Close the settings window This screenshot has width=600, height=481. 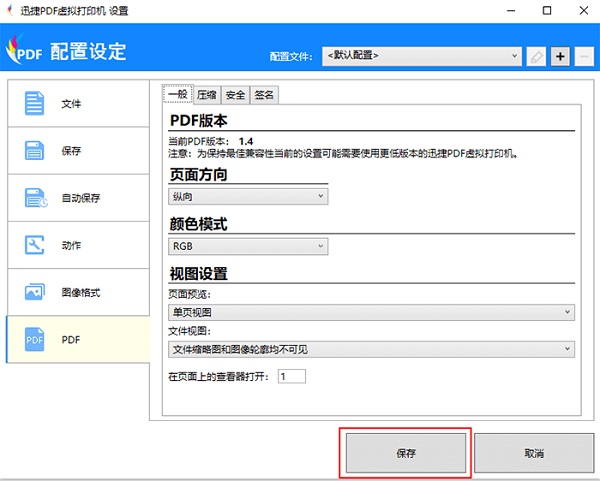tap(584, 11)
